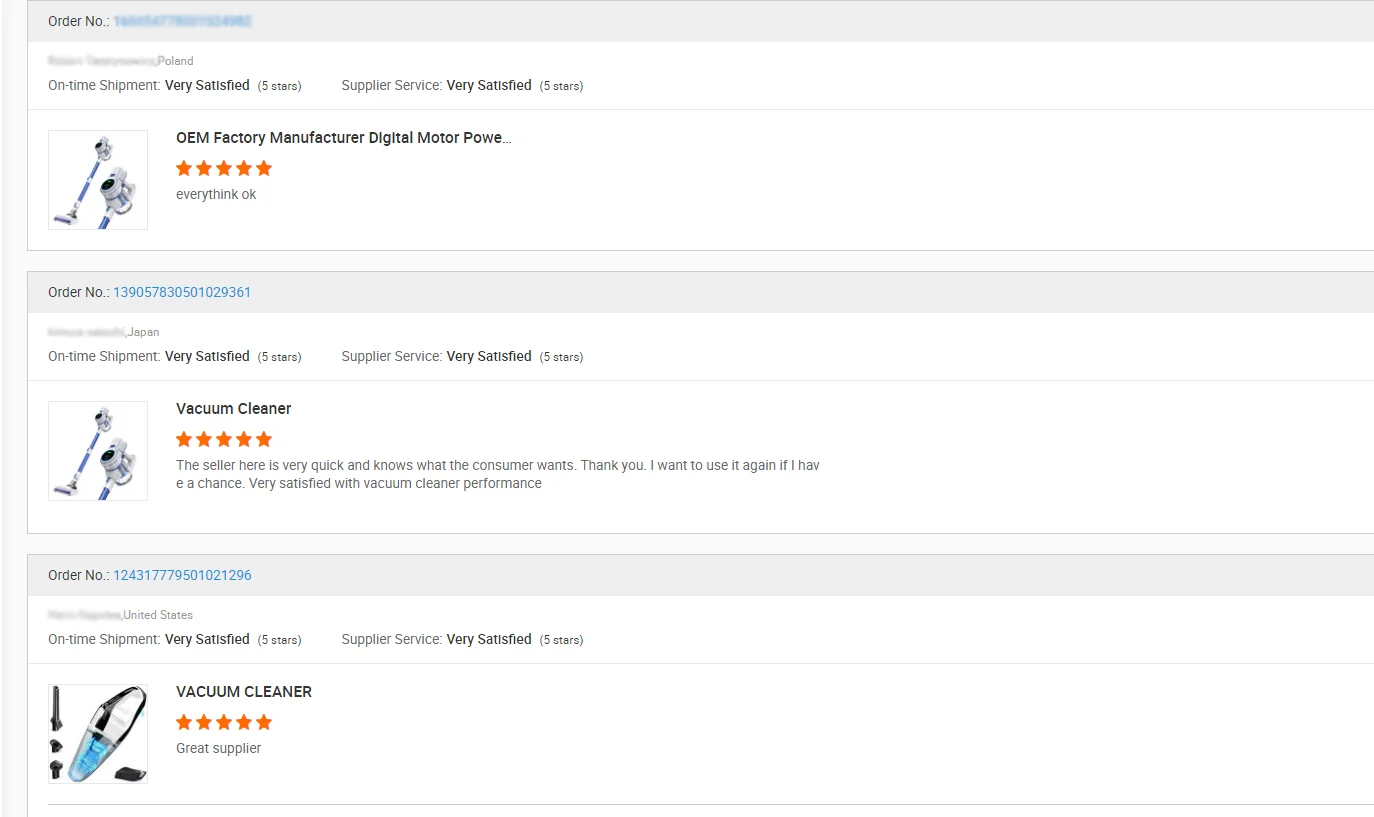Screen dimensions: 1374x817
Task: Click the handheld vacuum thumbnail image
Action: [x=98, y=734]
